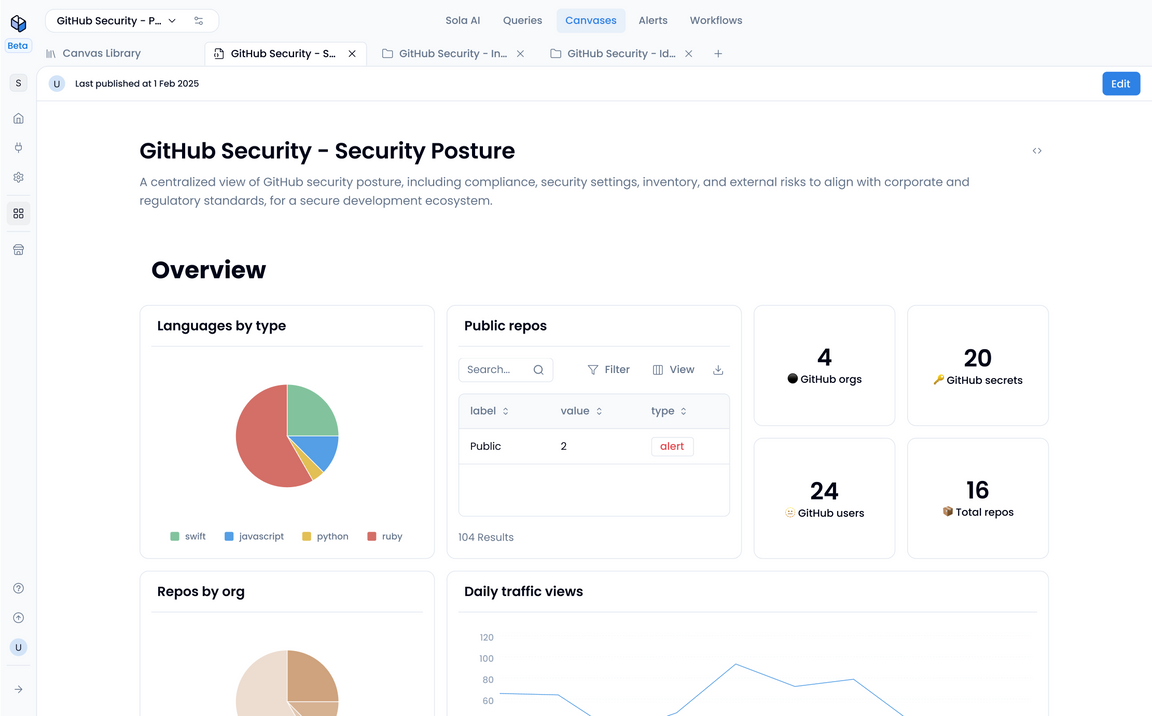
Task: Click the Beta badge under logo
Action: [x=18, y=46]
